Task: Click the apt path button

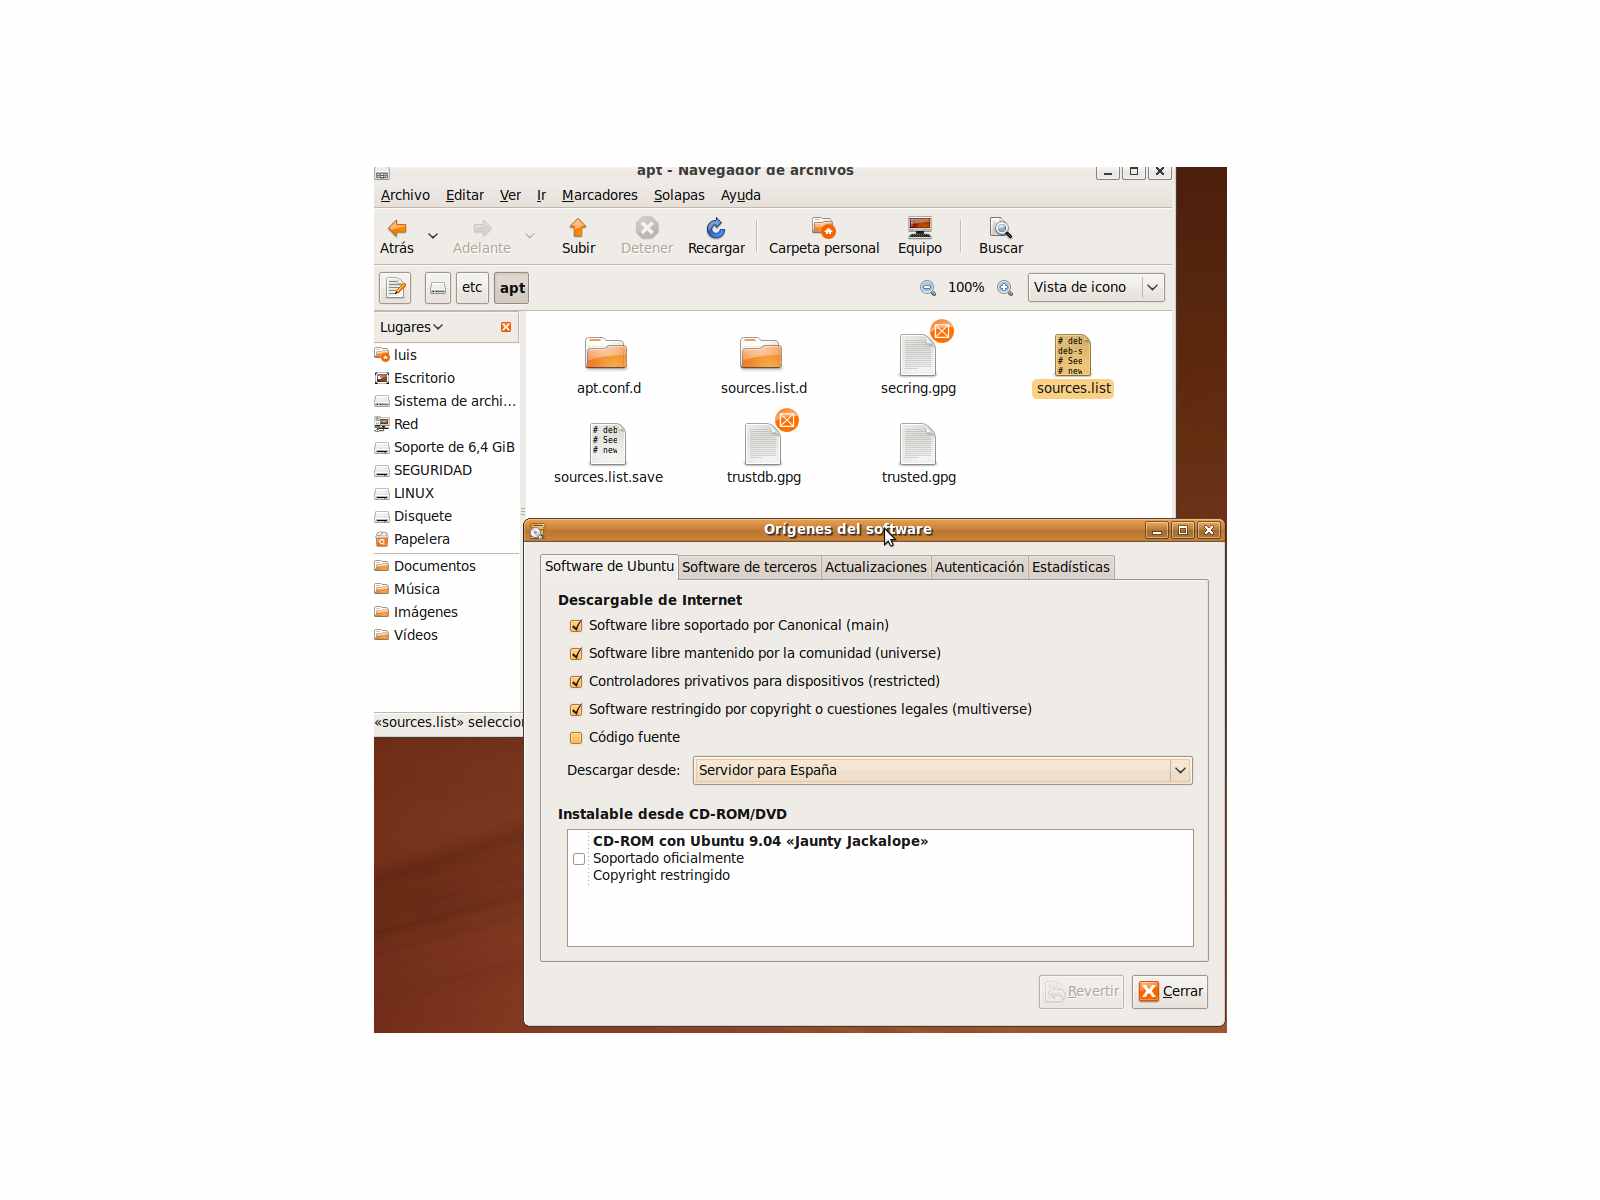Action: pos(512,288)
